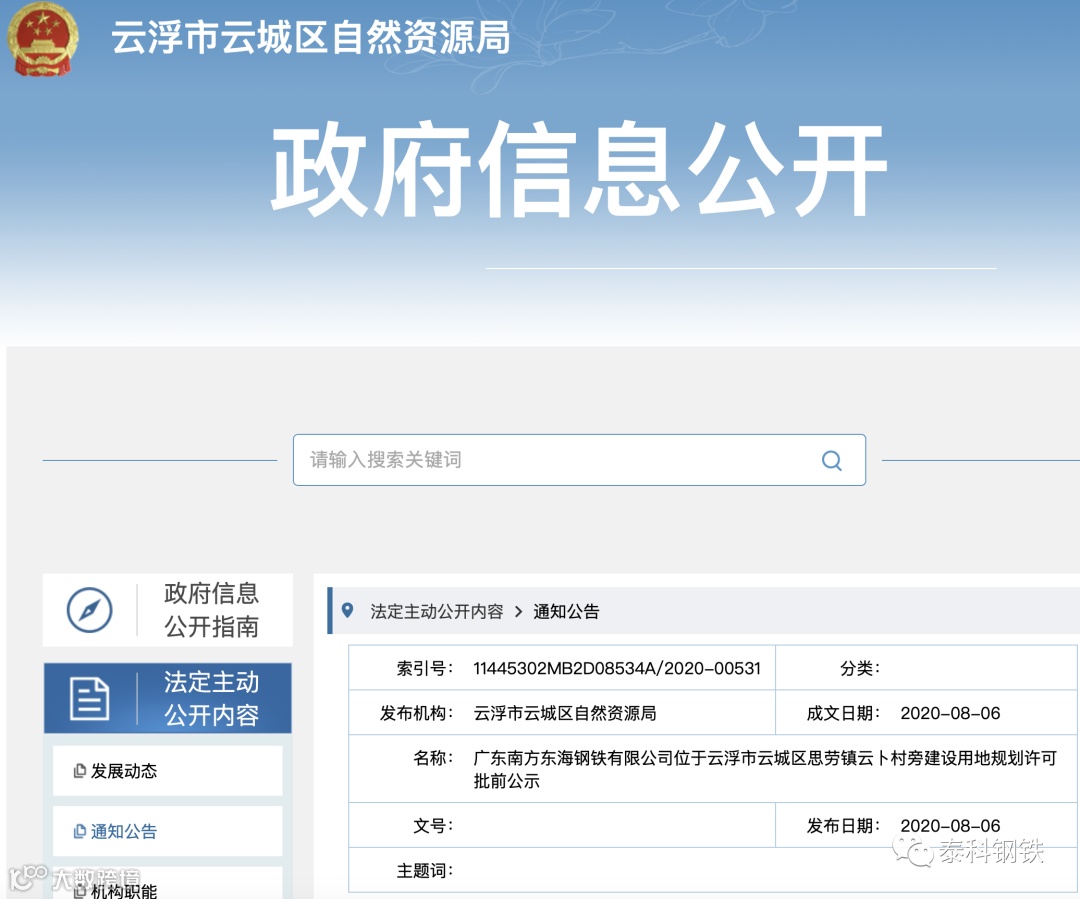Click the 主题词 label cell
The height and width of the screenshot is (899, 1080).
coord(425,871)
